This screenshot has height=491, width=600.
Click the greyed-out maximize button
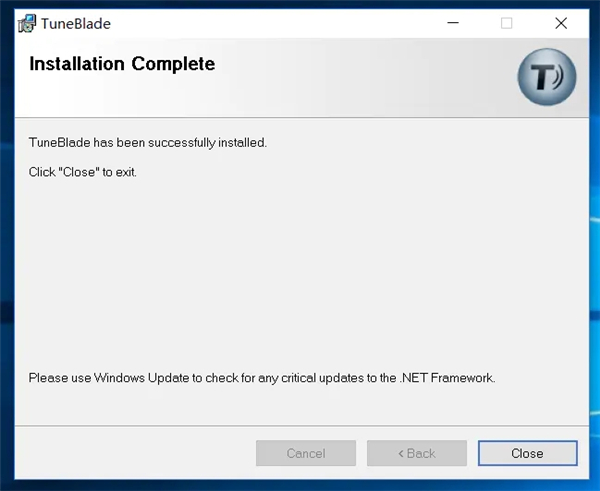tap(506, 23)
